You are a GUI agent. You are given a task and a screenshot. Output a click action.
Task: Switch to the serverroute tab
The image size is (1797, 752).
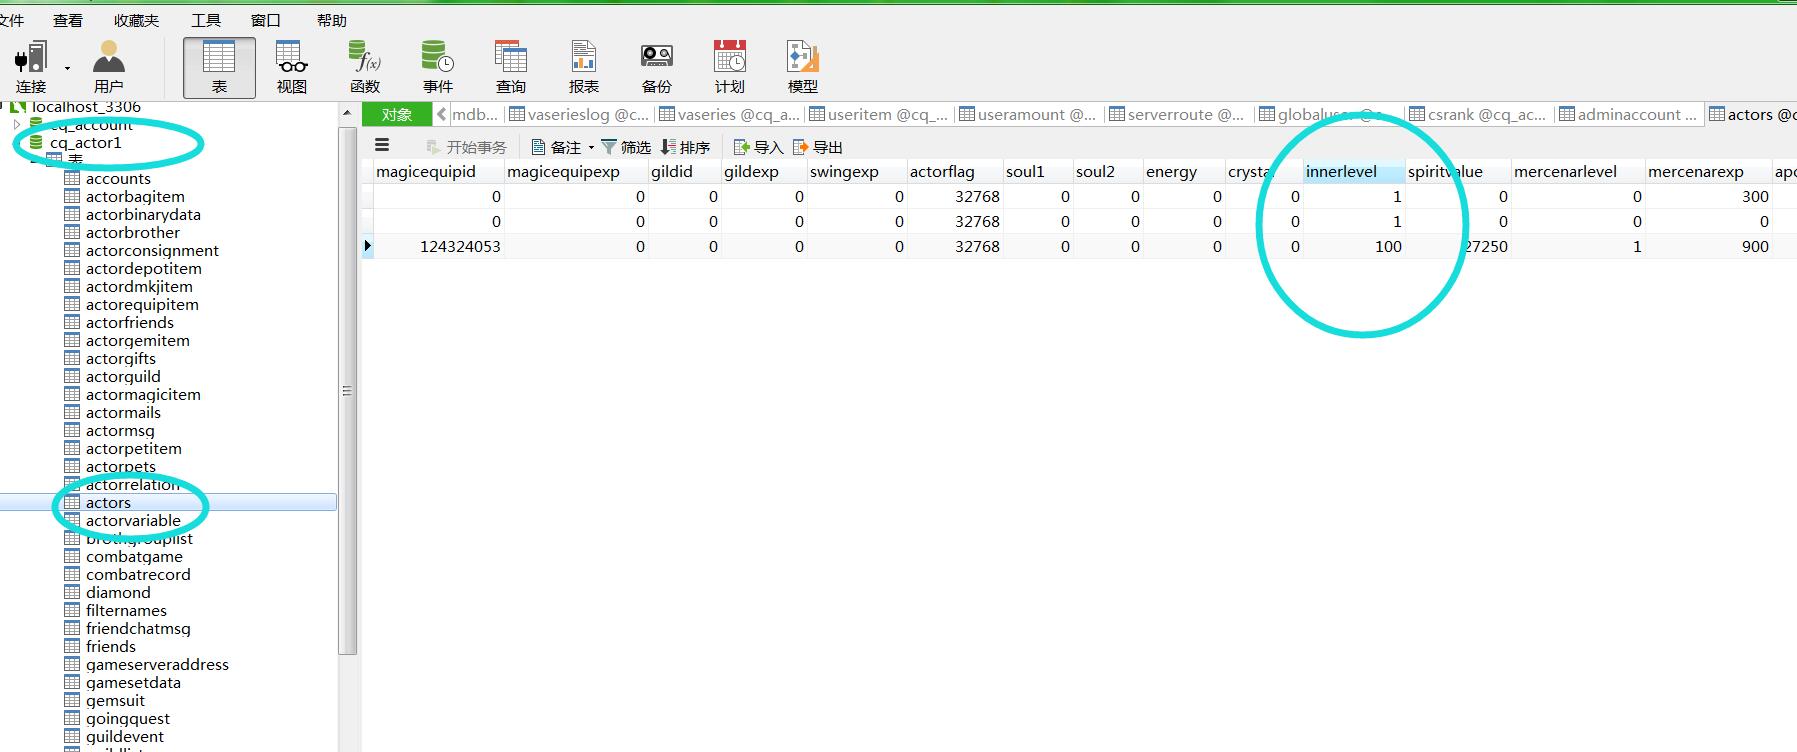point(1177,115)
